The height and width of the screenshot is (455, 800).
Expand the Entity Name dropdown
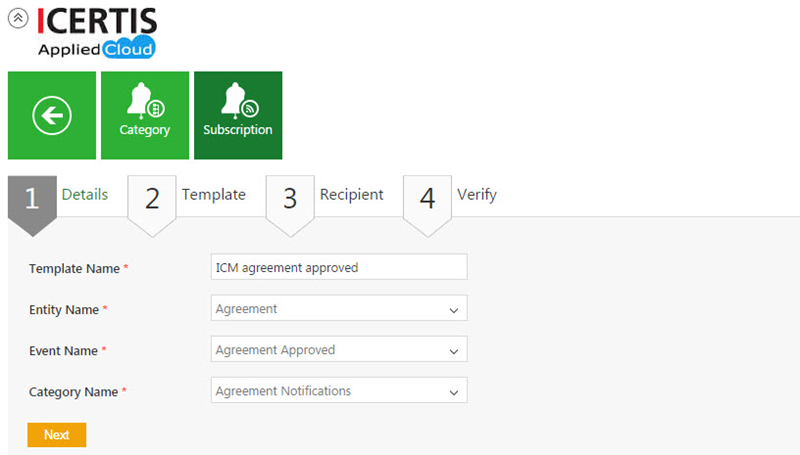(x=339, y=309)
